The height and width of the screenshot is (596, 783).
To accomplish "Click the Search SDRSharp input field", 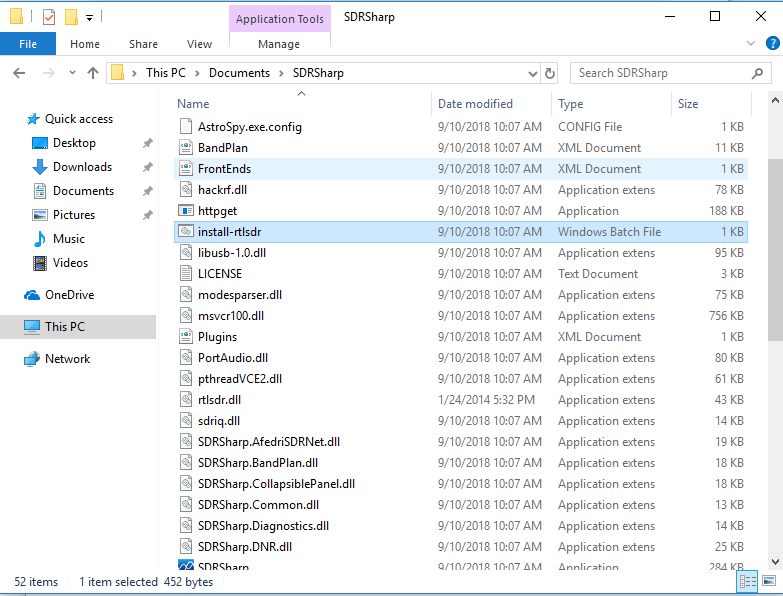I will (671, 73).
